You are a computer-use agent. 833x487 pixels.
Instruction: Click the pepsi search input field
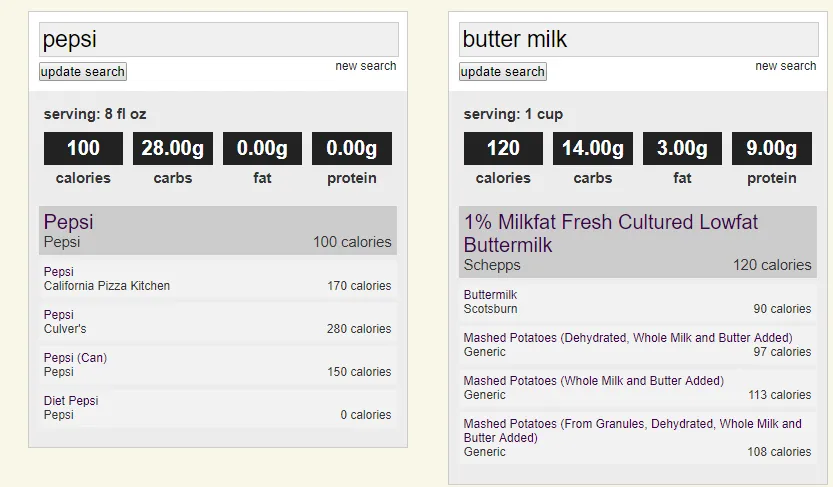(218, 39)
